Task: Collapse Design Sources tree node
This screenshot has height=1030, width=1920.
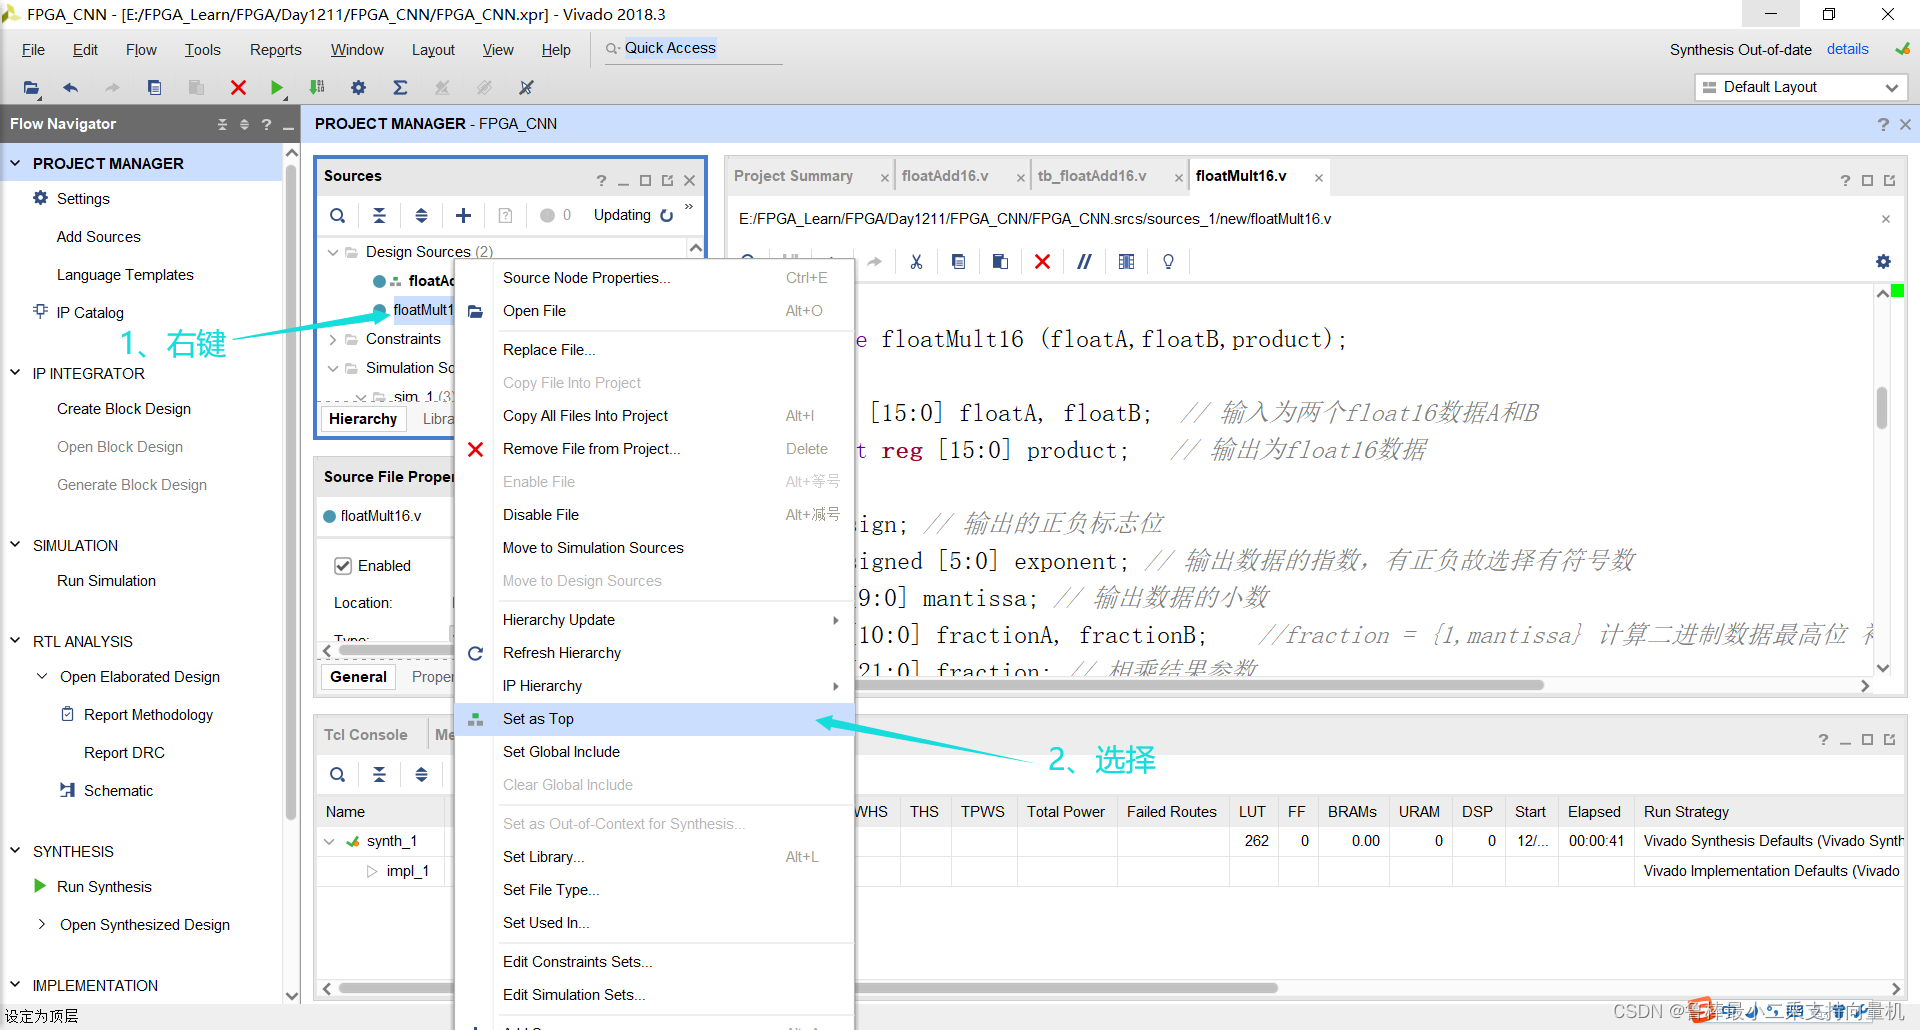Action: point(333,252)
